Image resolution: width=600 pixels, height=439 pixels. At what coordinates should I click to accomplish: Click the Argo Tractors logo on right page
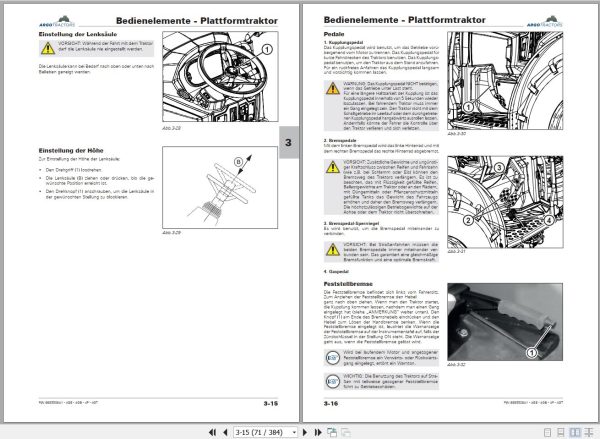pyautogui.click(x=545, y=22)
